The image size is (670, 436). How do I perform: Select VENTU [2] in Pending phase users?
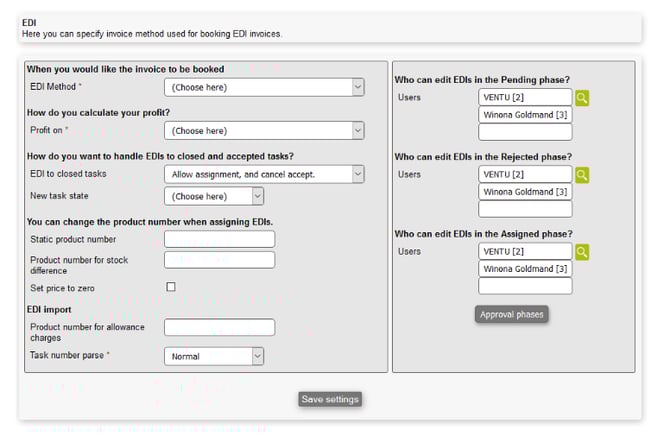click(525, 98)
